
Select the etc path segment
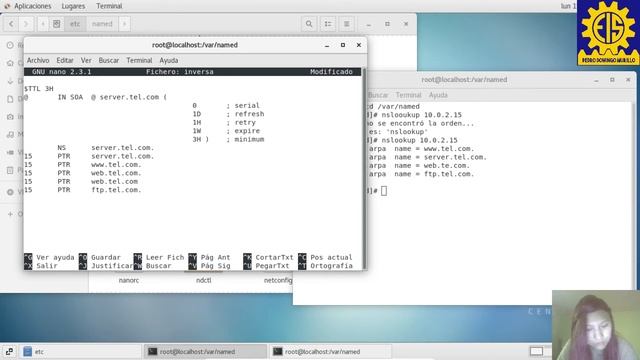click(75, 24)
